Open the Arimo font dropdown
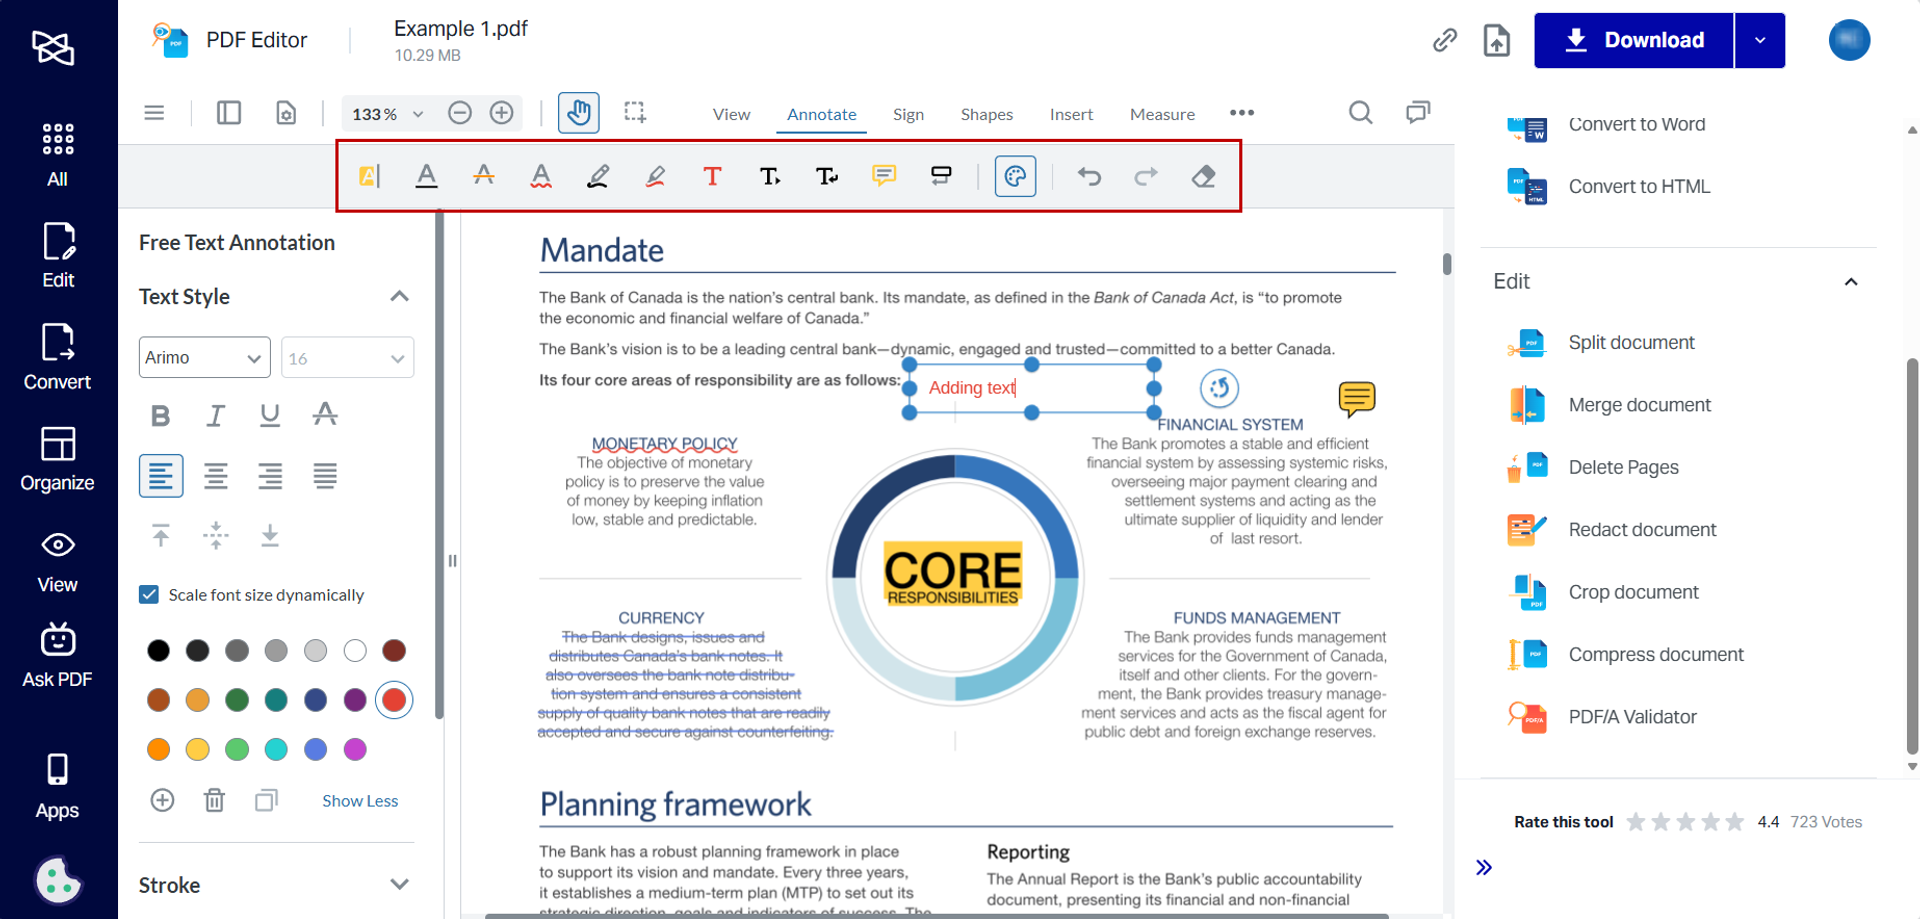 [205, 358]
